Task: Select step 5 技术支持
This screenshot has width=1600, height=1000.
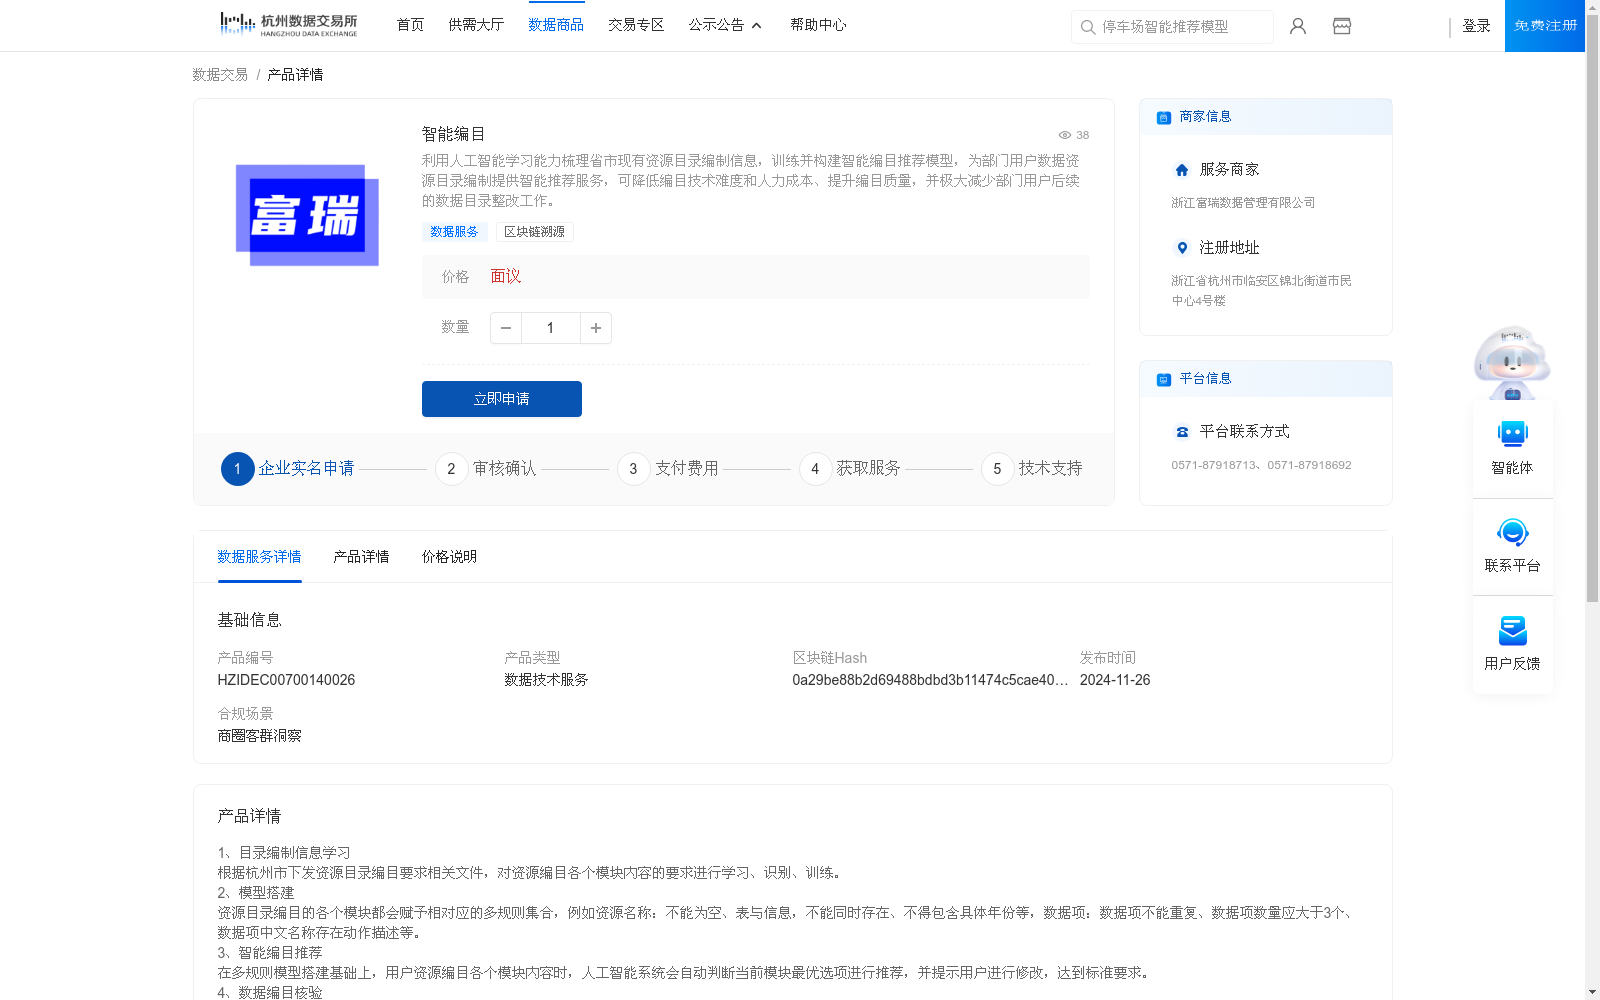Action: pyautogui.click(x=1032, y=468)
